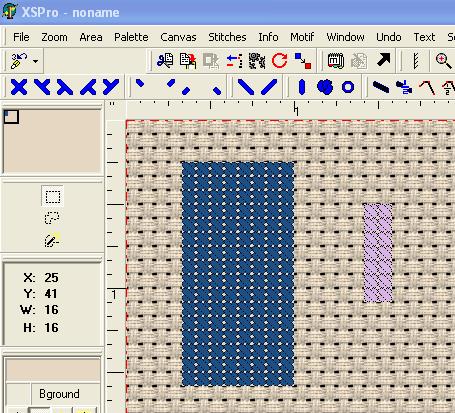Click the lilac stitched rectangle on canvas
This screenshot has height=413, width=455.
pyautogui.click(x=378, y=253)
